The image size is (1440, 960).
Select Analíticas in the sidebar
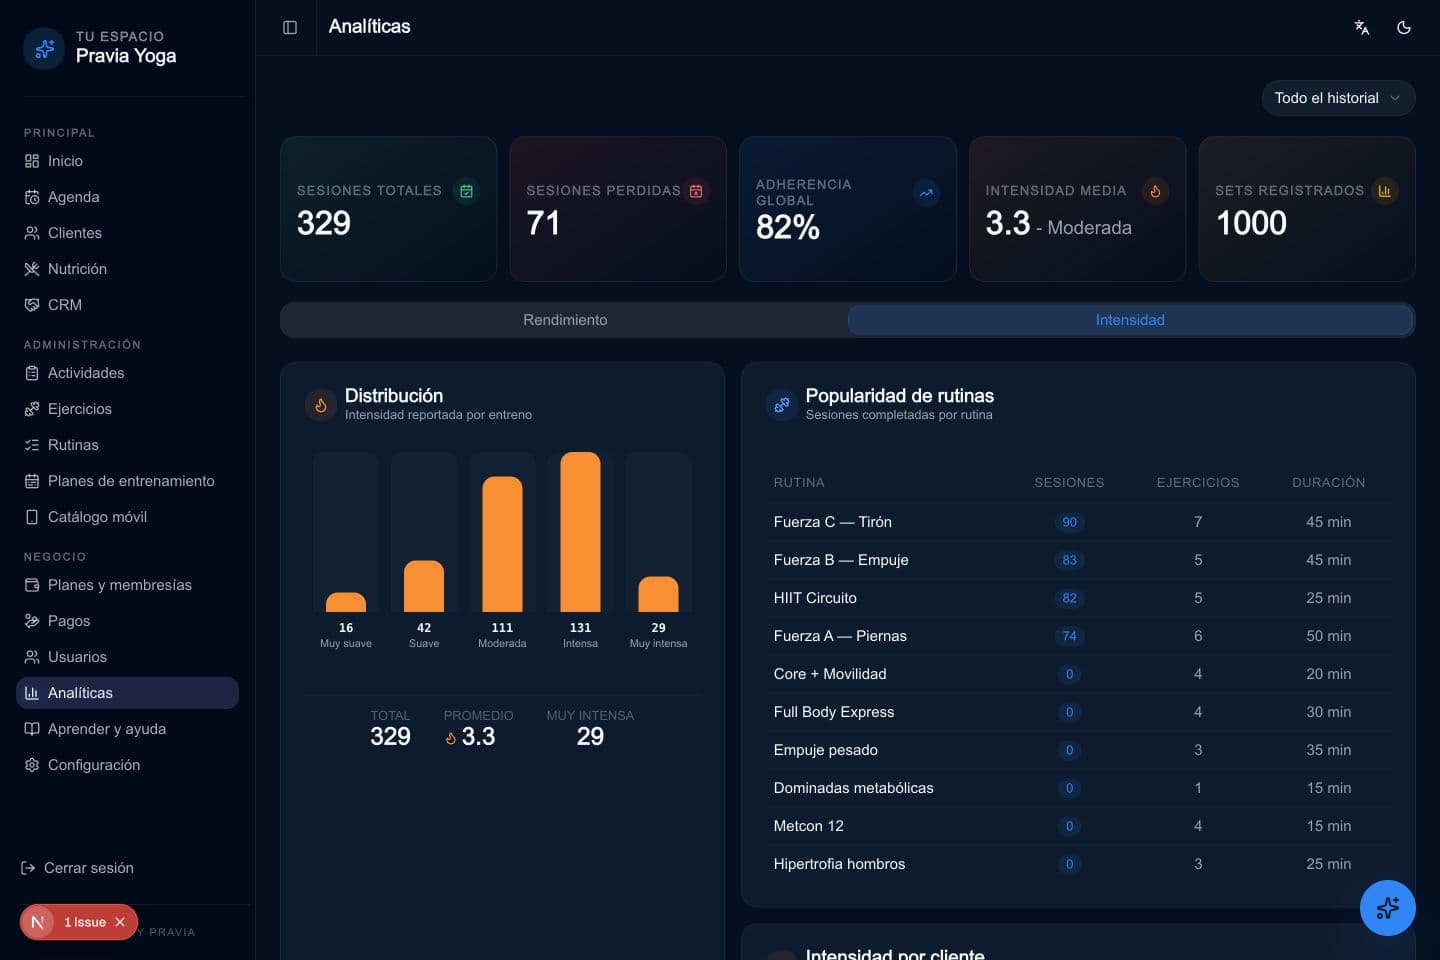pos(127,693)
